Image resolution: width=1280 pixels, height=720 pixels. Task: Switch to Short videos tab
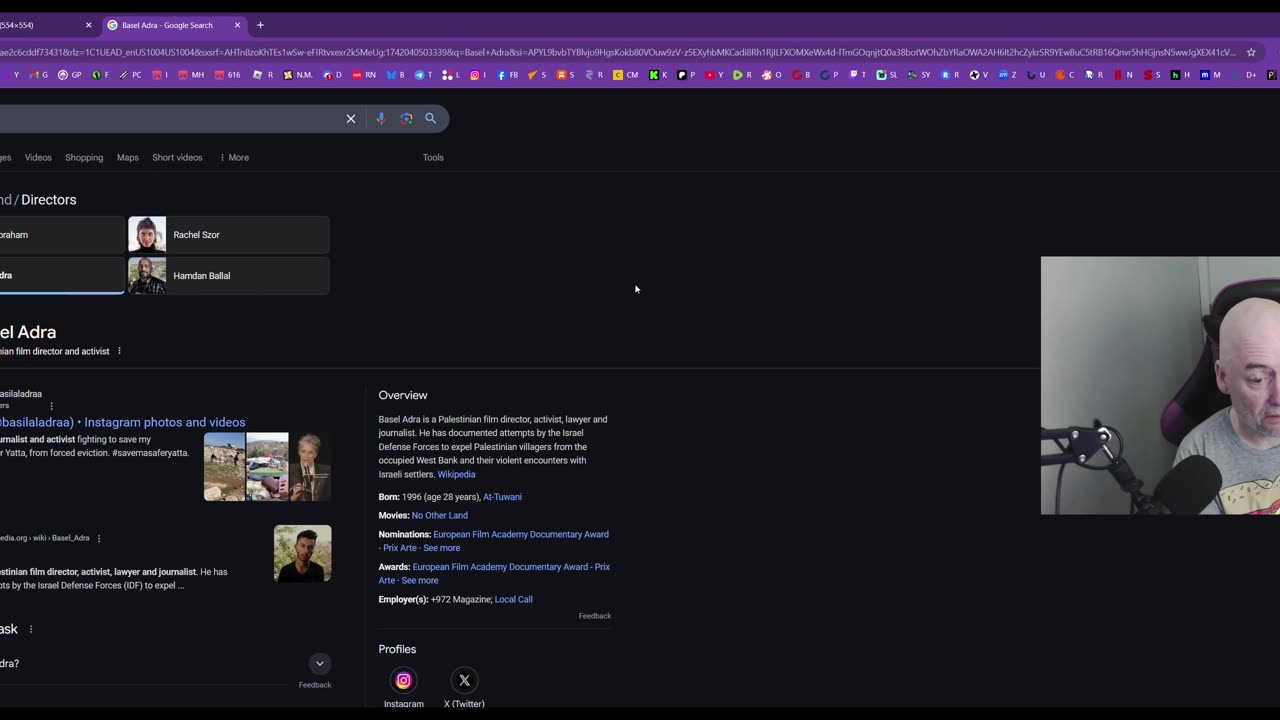[177, 157]
